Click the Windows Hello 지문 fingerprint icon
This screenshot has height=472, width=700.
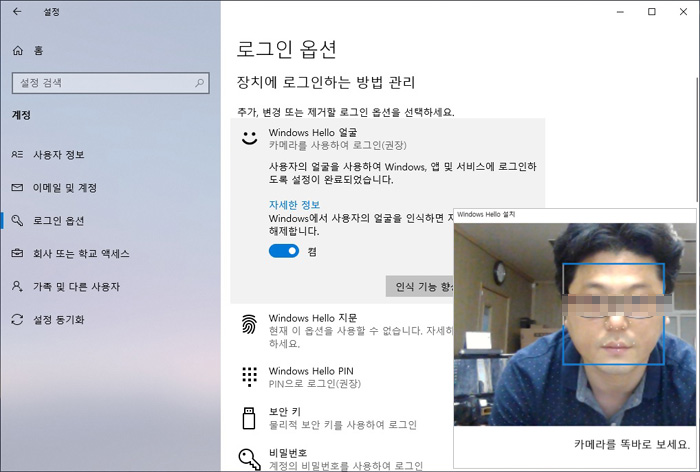(250, 324)
